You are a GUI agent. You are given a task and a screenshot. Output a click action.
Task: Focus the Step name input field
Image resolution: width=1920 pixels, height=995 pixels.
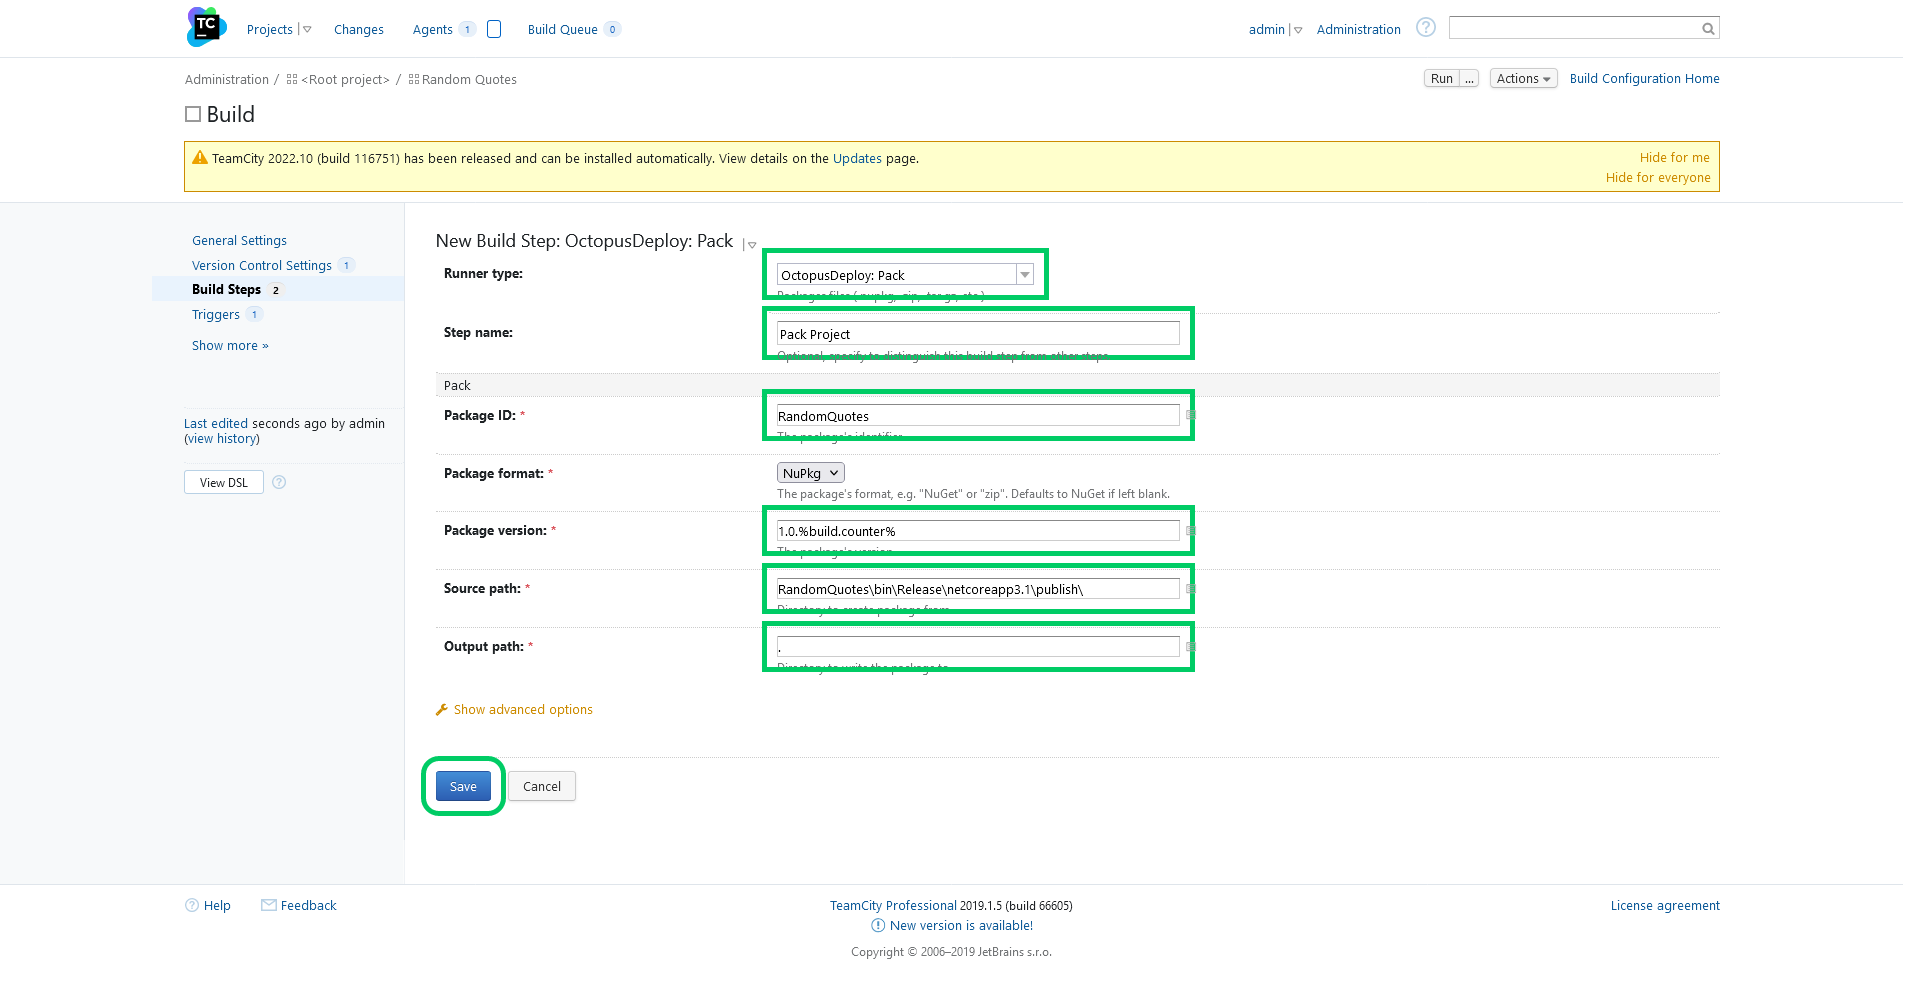978,333
